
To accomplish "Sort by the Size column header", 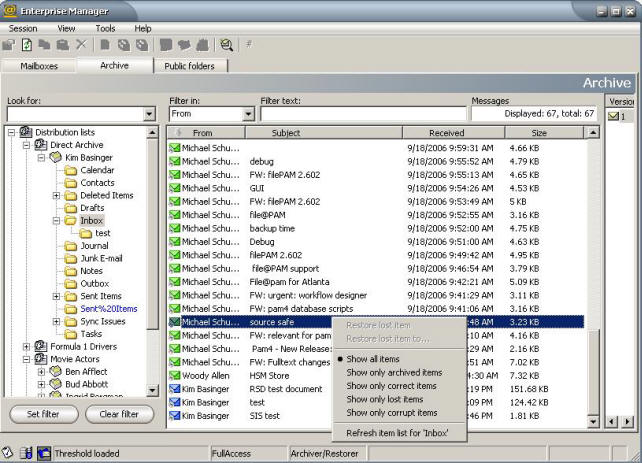I will [544, 133].
